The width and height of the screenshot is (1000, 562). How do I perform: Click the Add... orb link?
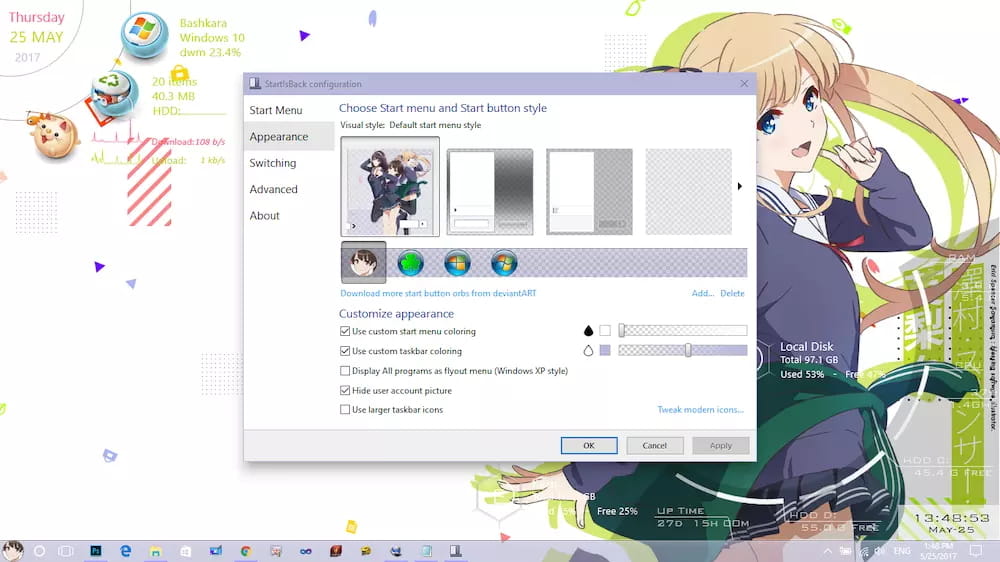point(702,293)
